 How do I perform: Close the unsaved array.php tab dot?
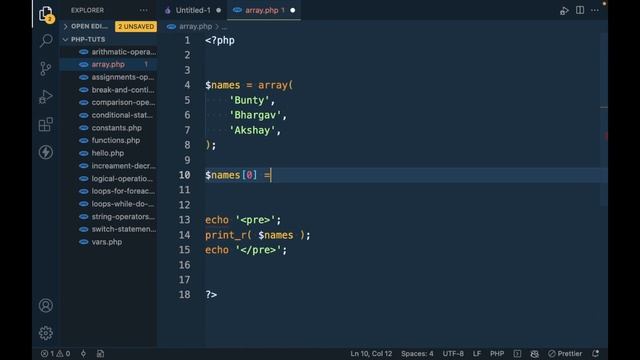(x=293, y=10)
